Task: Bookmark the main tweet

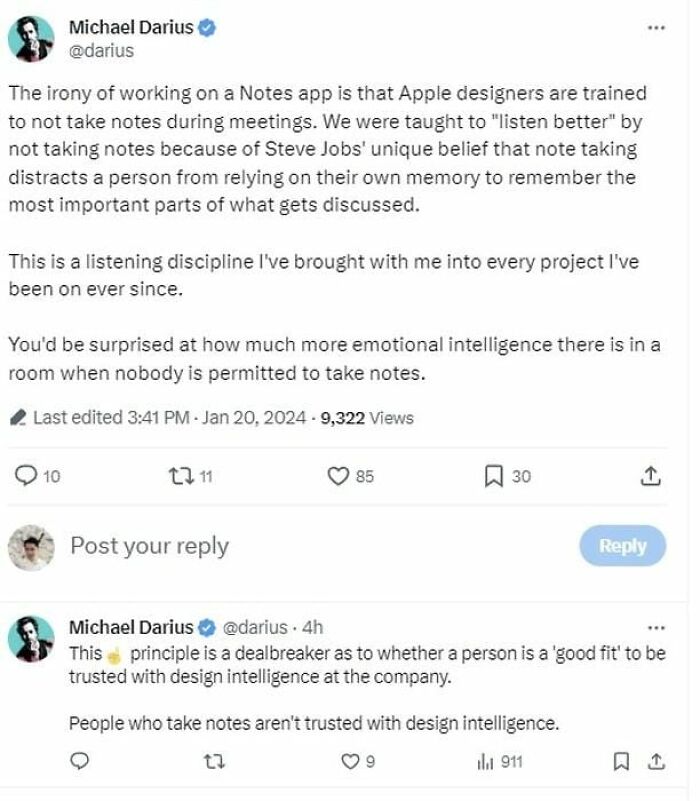Action: 493,476
